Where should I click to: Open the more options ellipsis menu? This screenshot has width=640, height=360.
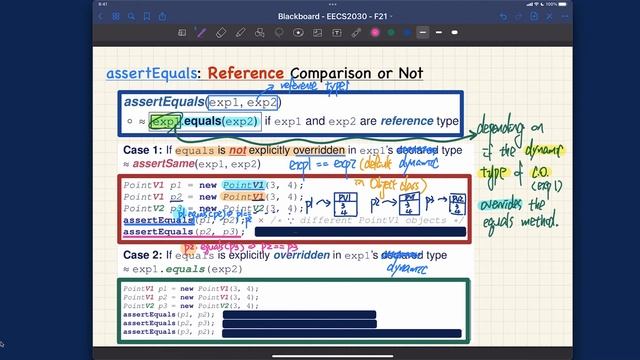pos(565,17)
